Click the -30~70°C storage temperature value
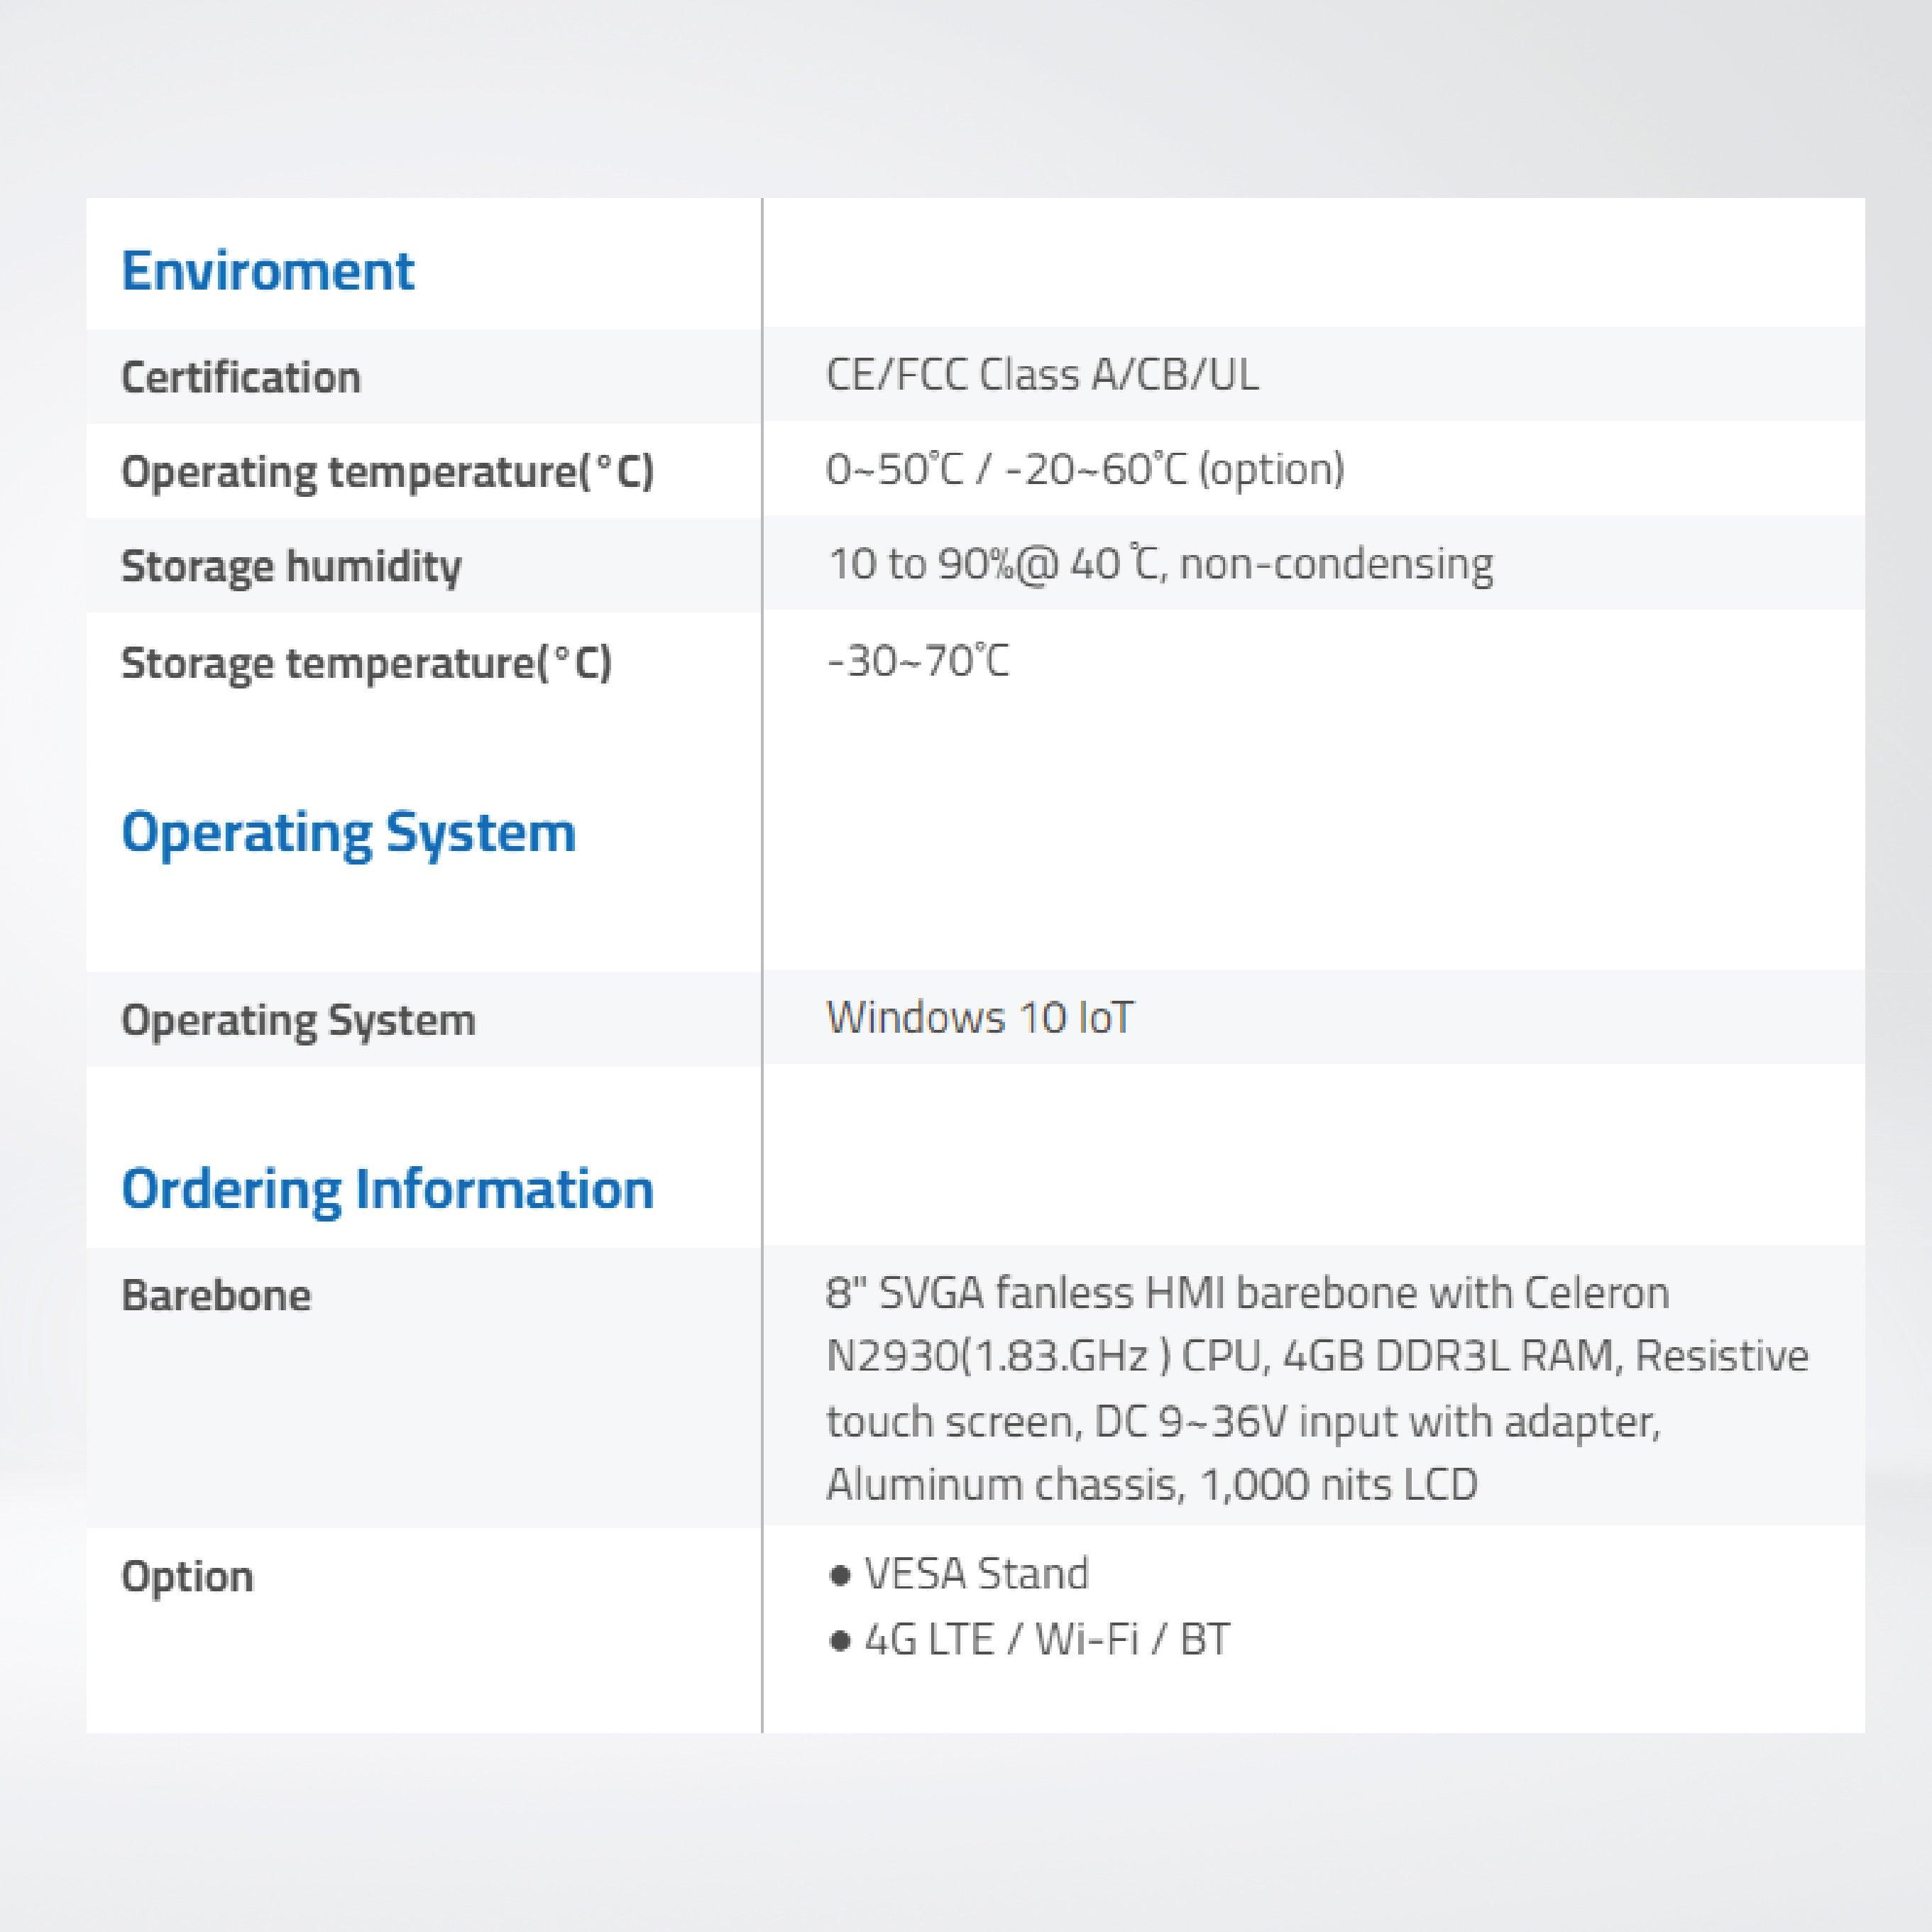Screen dimensions: 1932x1932 (918, 660)
